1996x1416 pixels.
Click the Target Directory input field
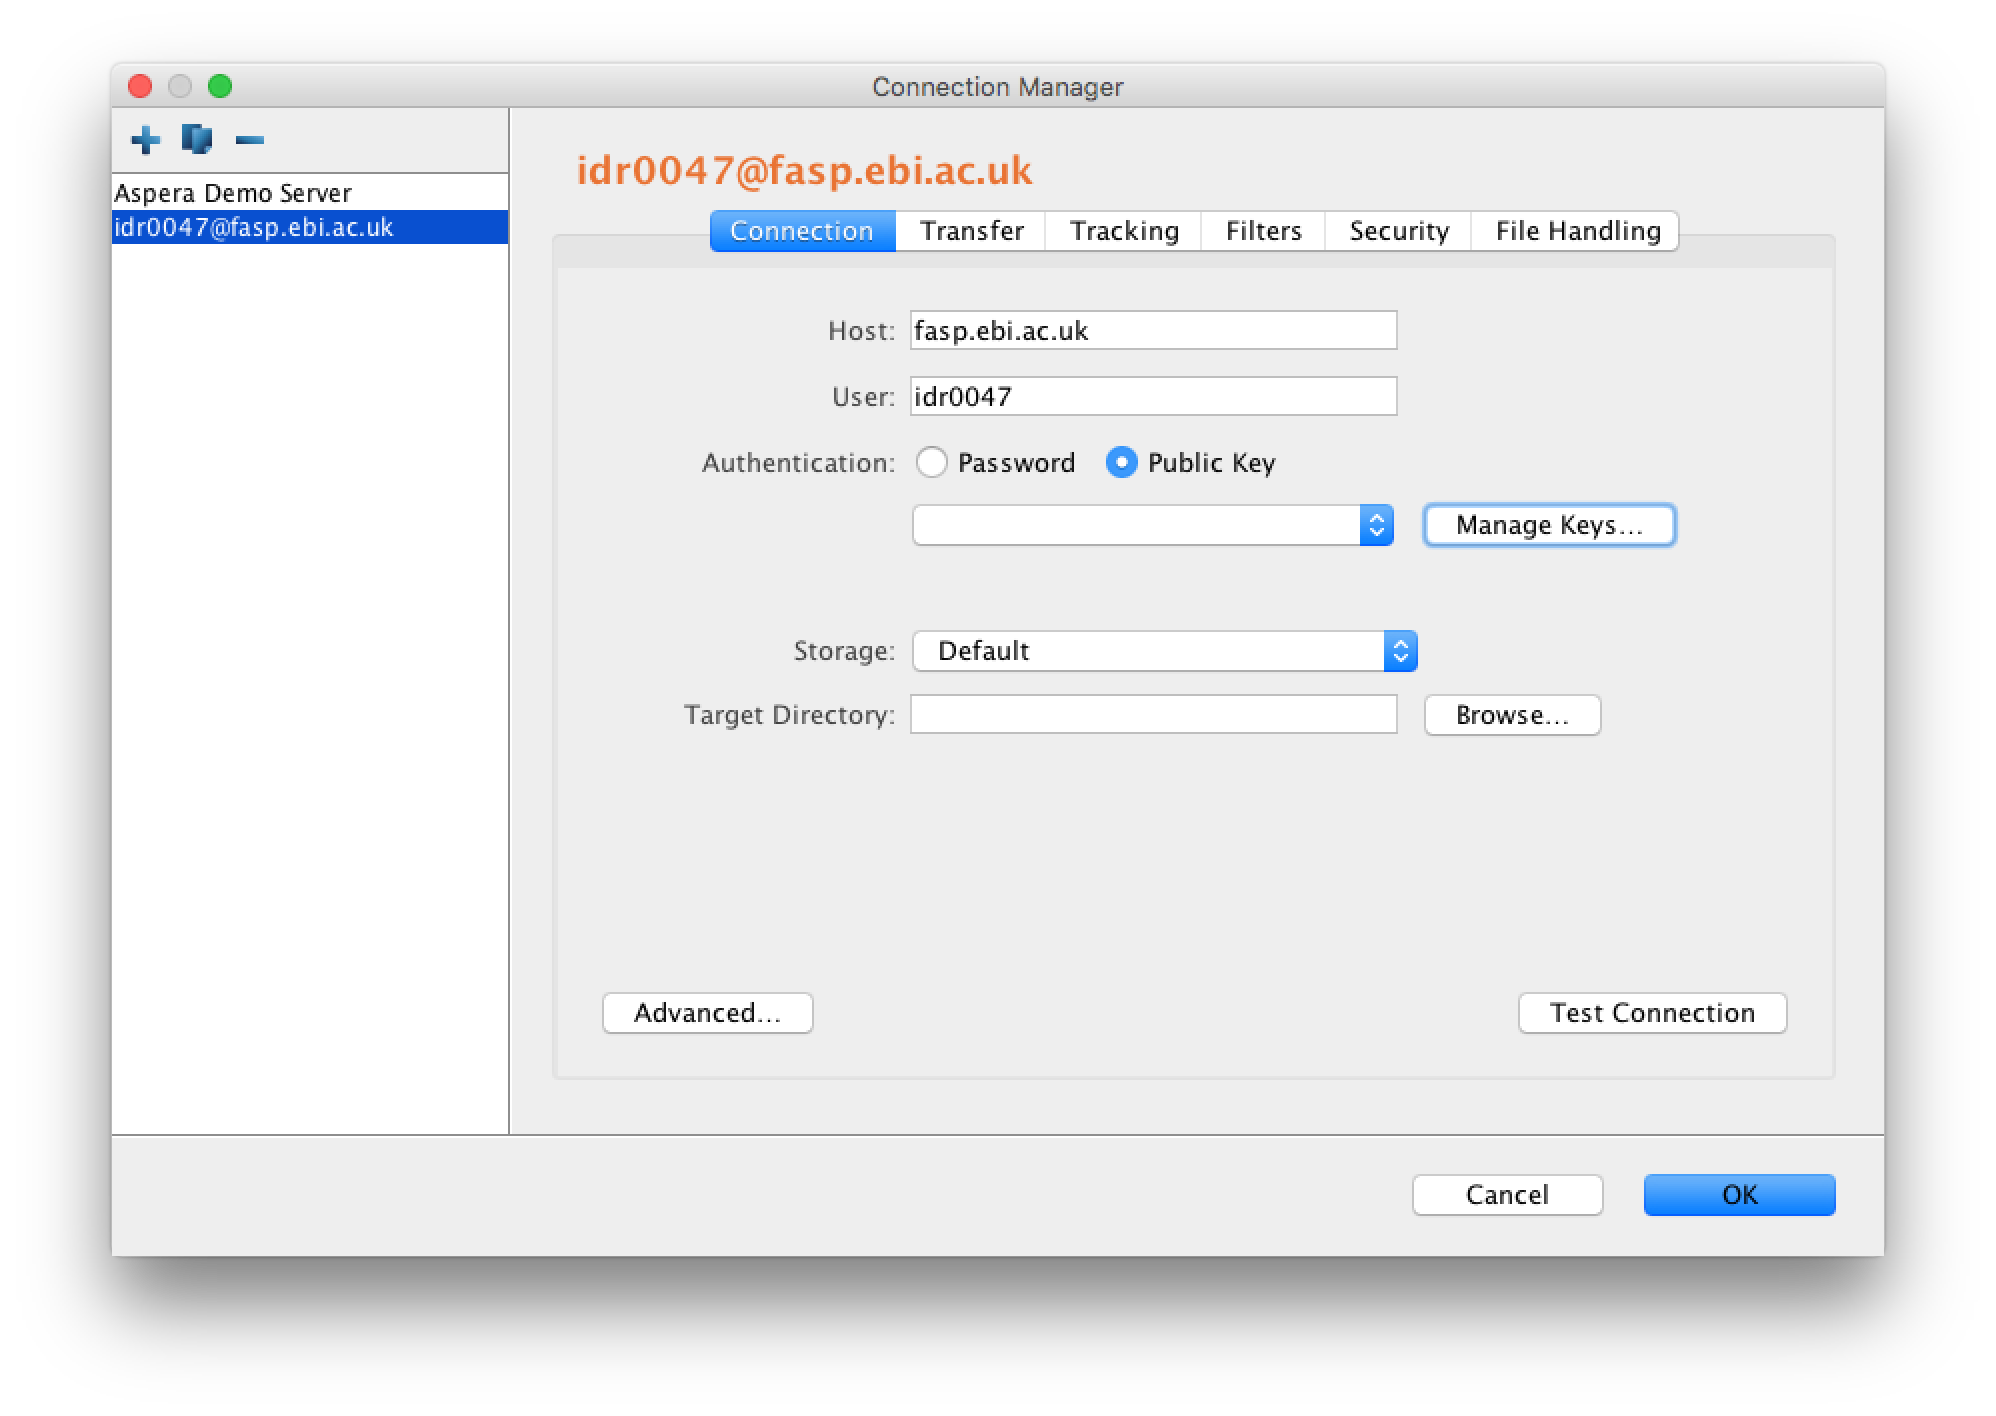[1153, 714]
